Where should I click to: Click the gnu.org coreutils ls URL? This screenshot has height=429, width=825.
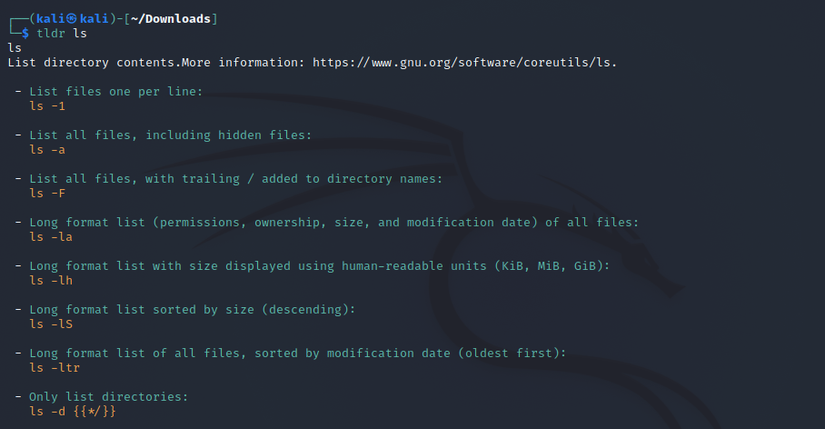[463, 63]
